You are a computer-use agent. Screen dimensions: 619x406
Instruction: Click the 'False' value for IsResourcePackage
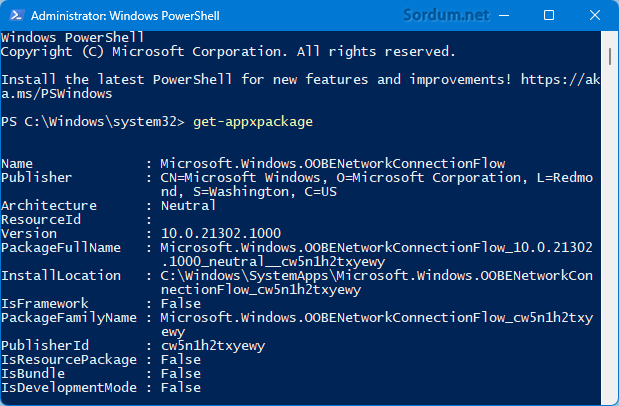pyautogui.click(x=181, y=360)
